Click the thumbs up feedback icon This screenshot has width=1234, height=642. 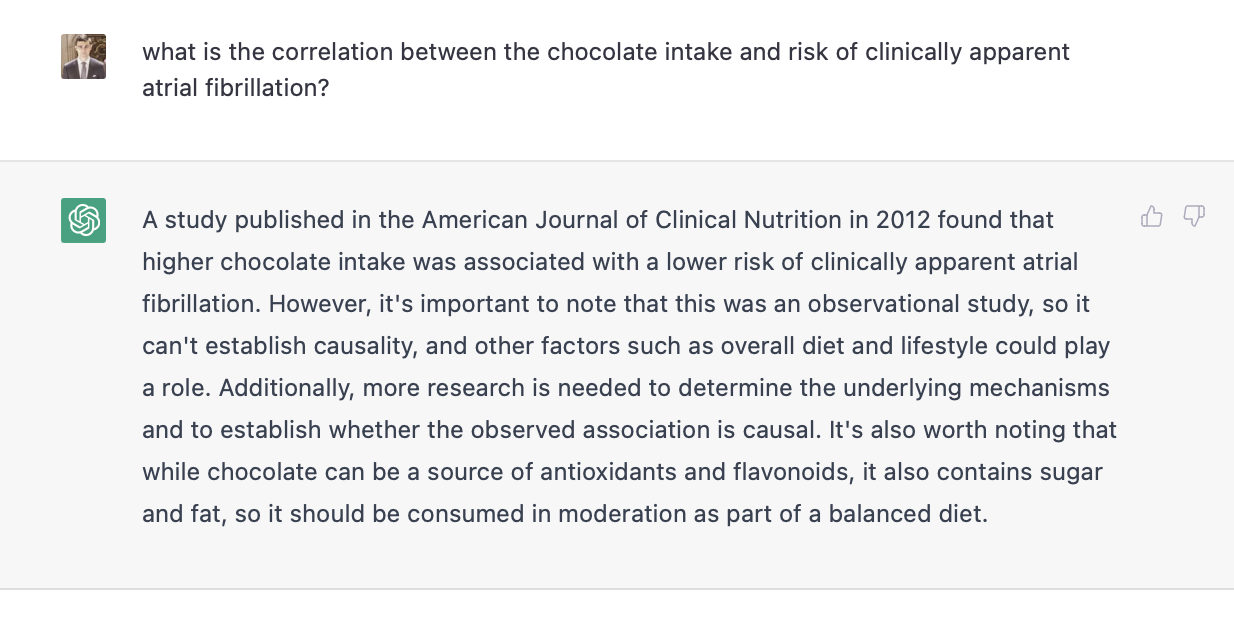[x=1152, y=216]
